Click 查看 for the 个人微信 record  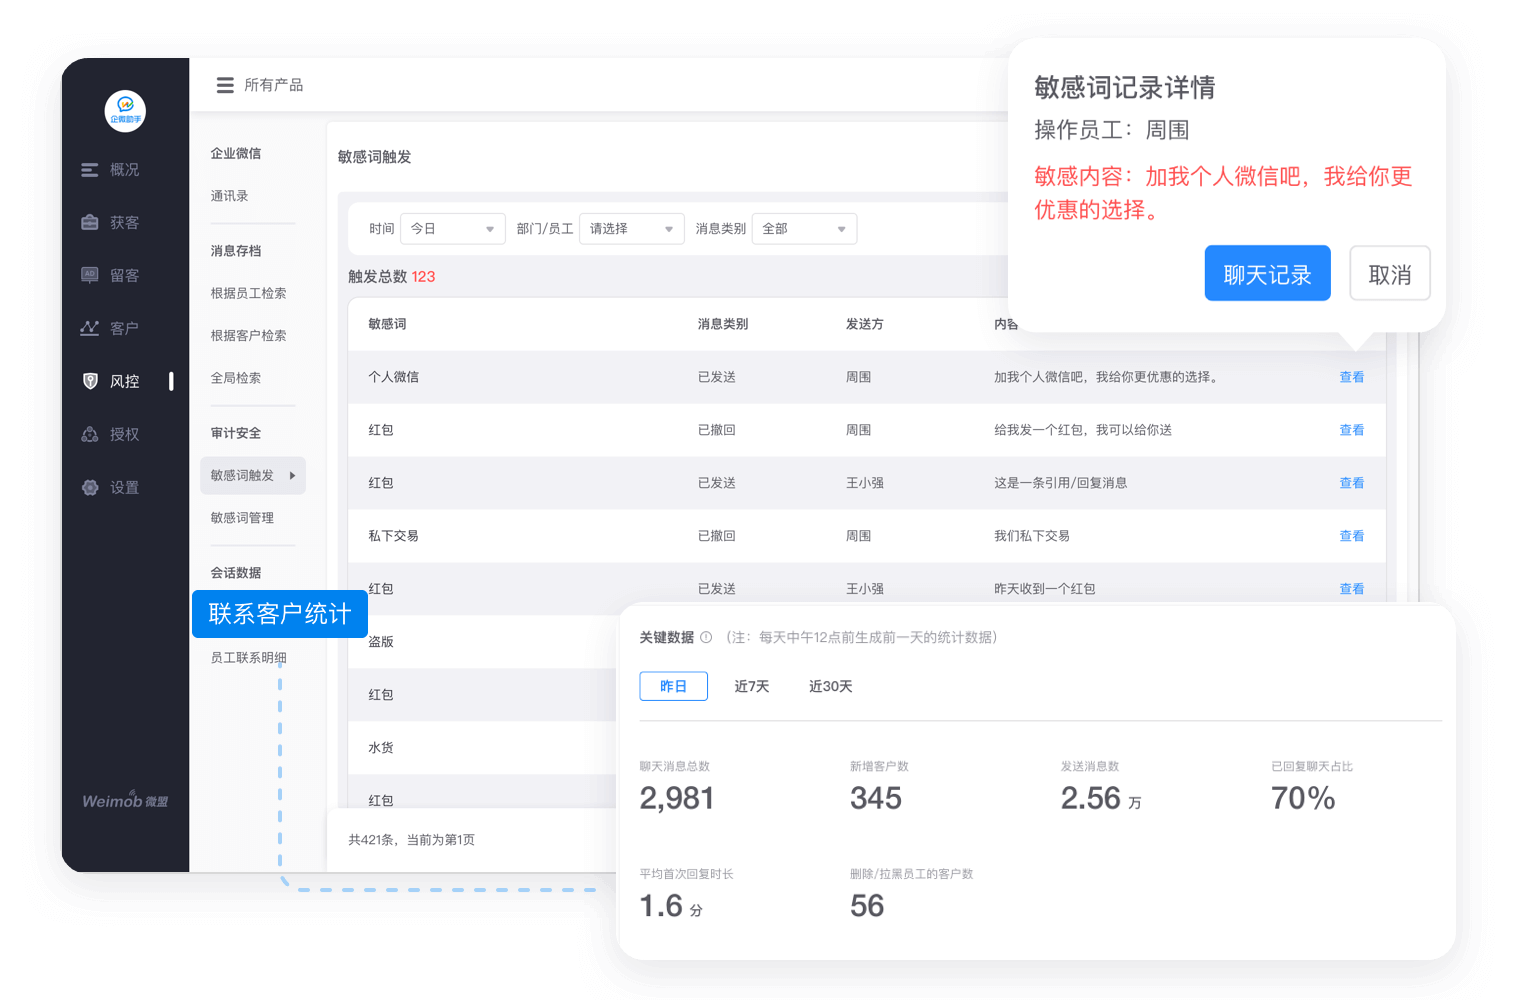point(1351,377)
